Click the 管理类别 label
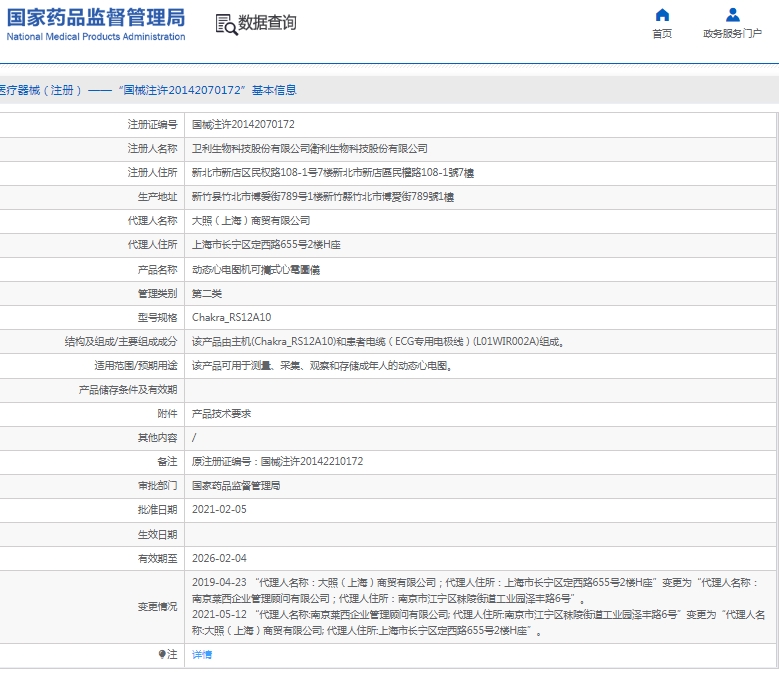Image resolution: width=779 pixels, height=673 pixels. pos(157,294)
